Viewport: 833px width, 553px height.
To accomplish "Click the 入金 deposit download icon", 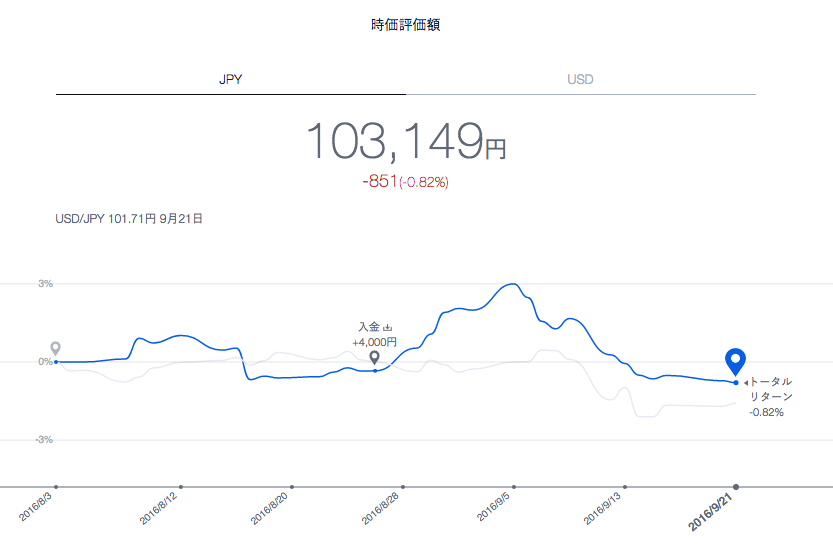I will pos(387,327).
